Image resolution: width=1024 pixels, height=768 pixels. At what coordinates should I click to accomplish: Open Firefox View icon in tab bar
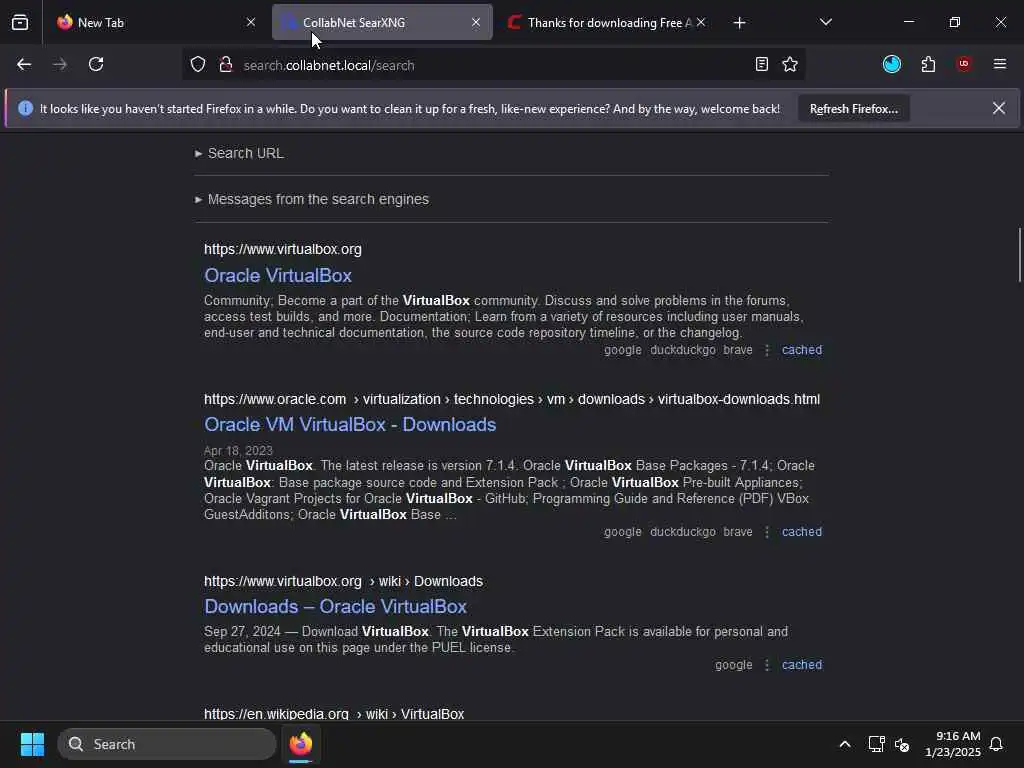(x=20, y=22)
